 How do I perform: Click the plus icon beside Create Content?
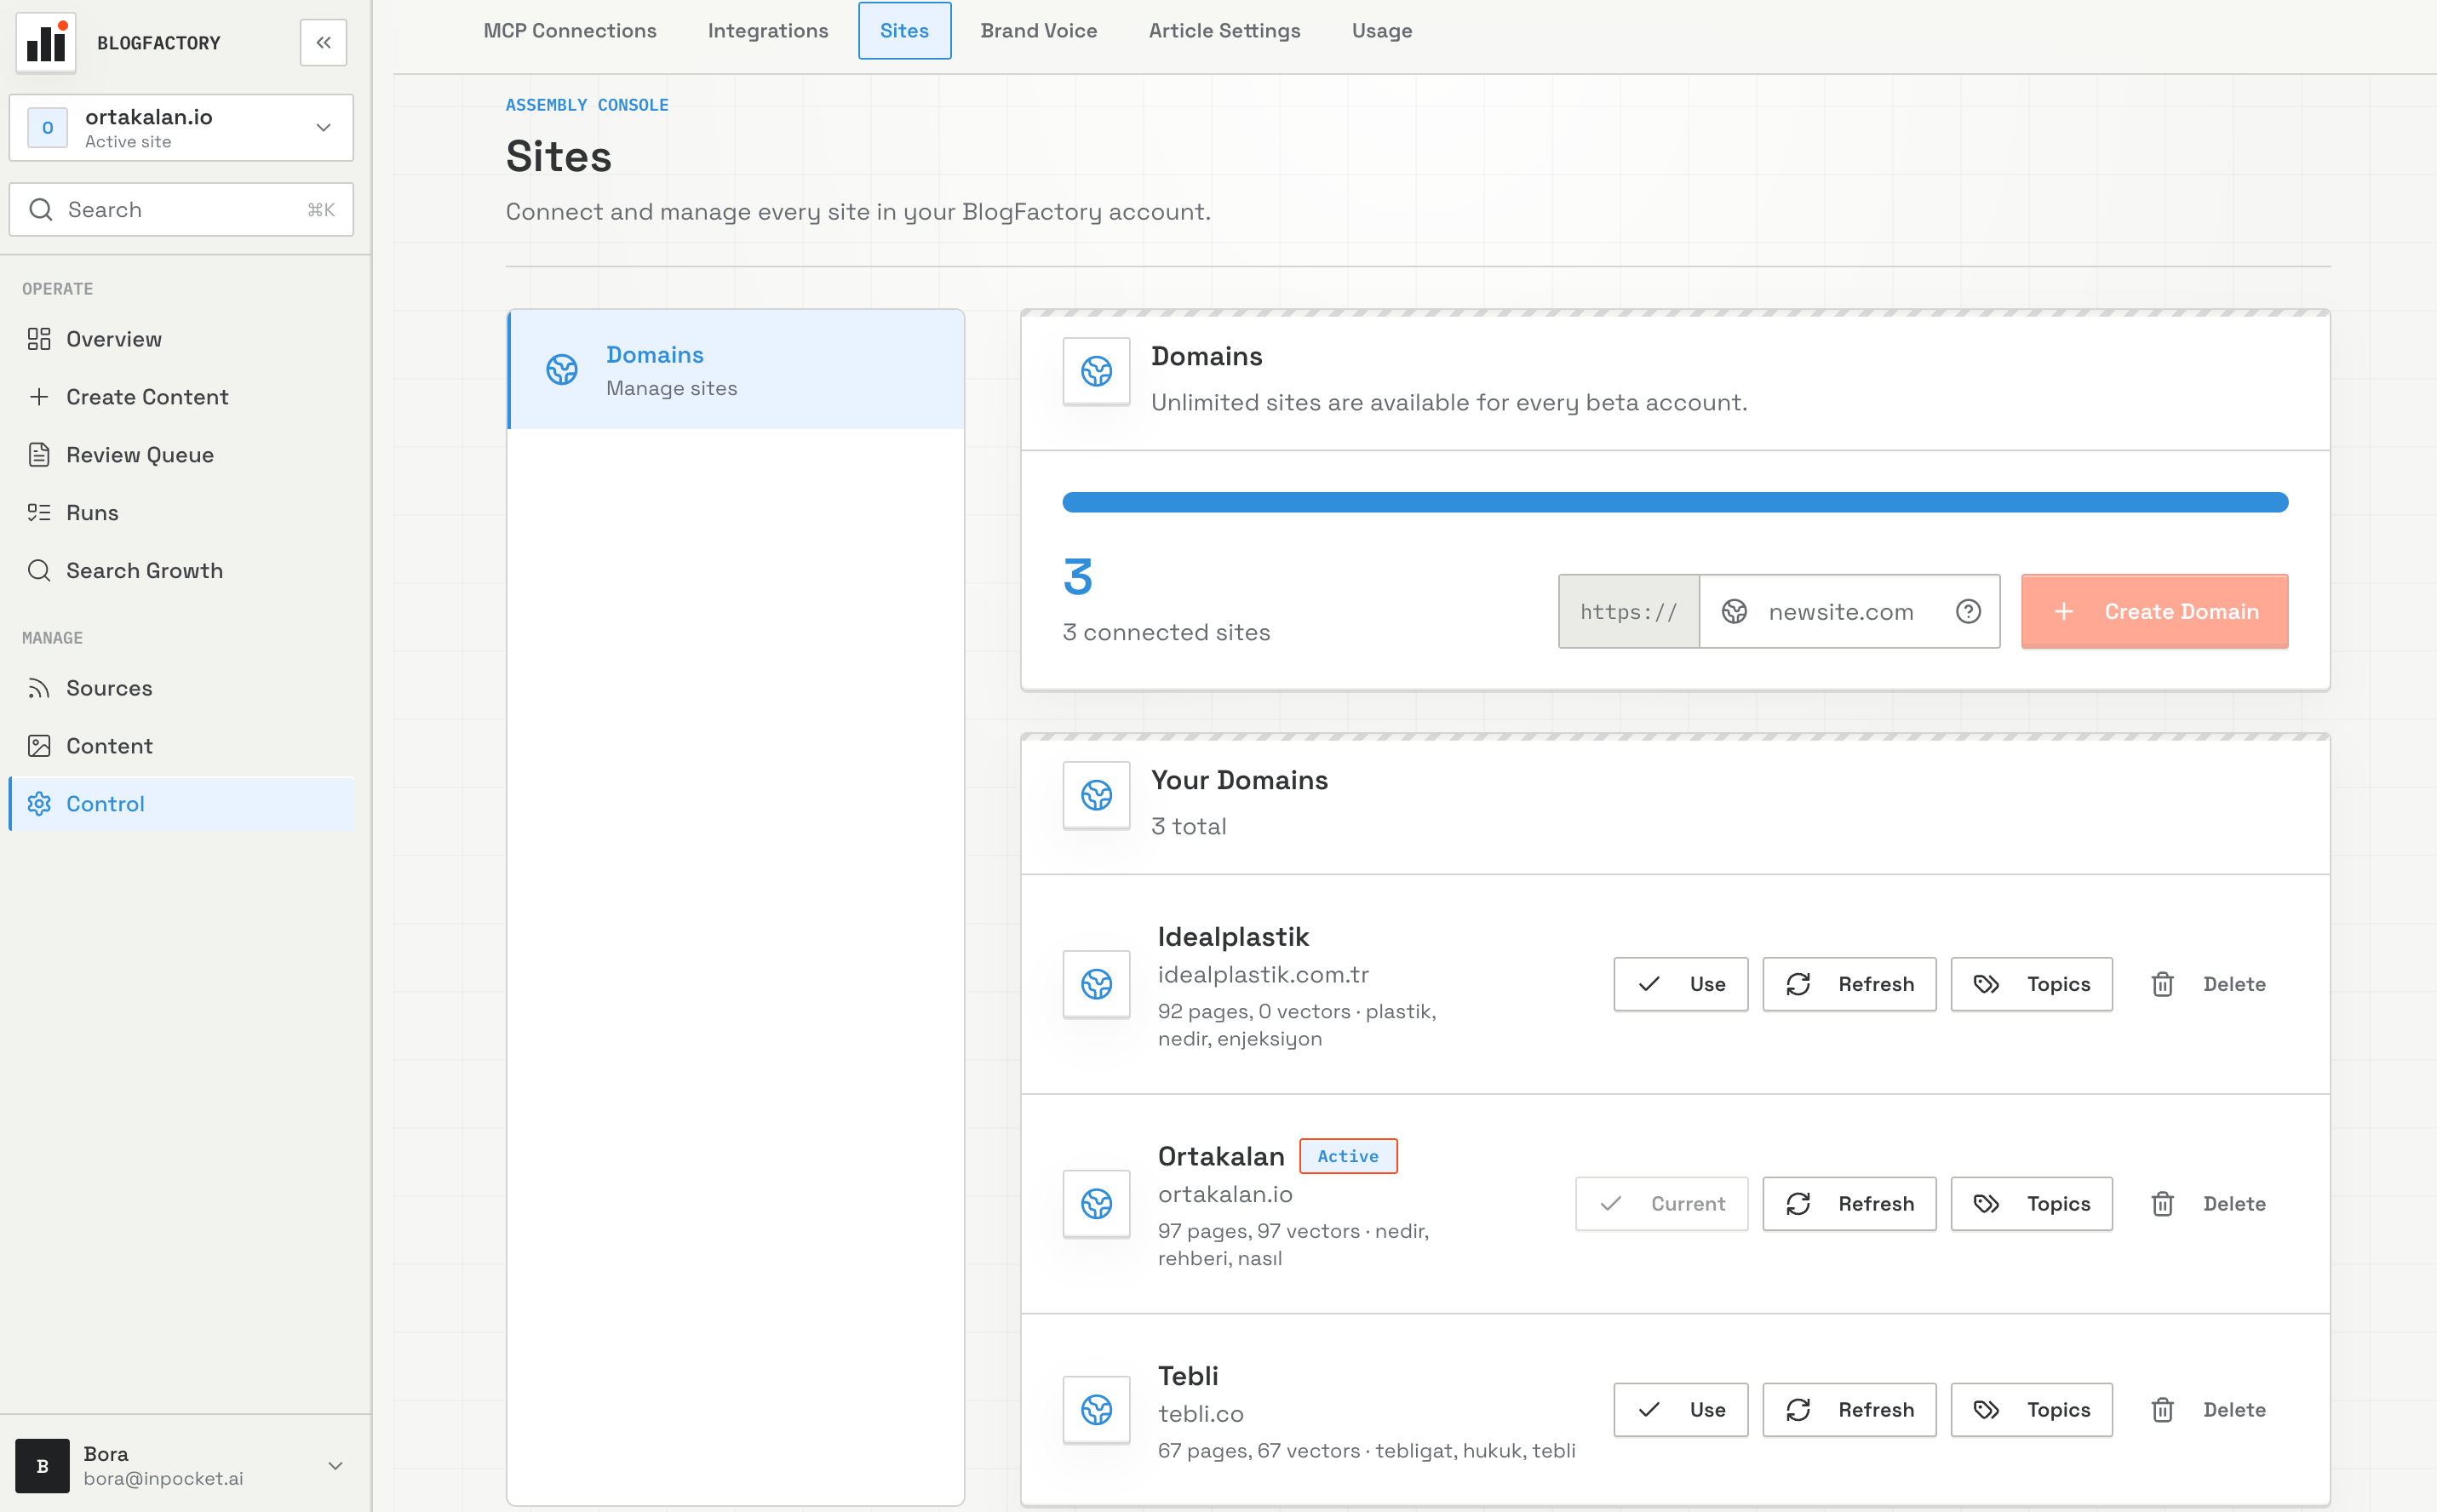click(x=39, y=397)
